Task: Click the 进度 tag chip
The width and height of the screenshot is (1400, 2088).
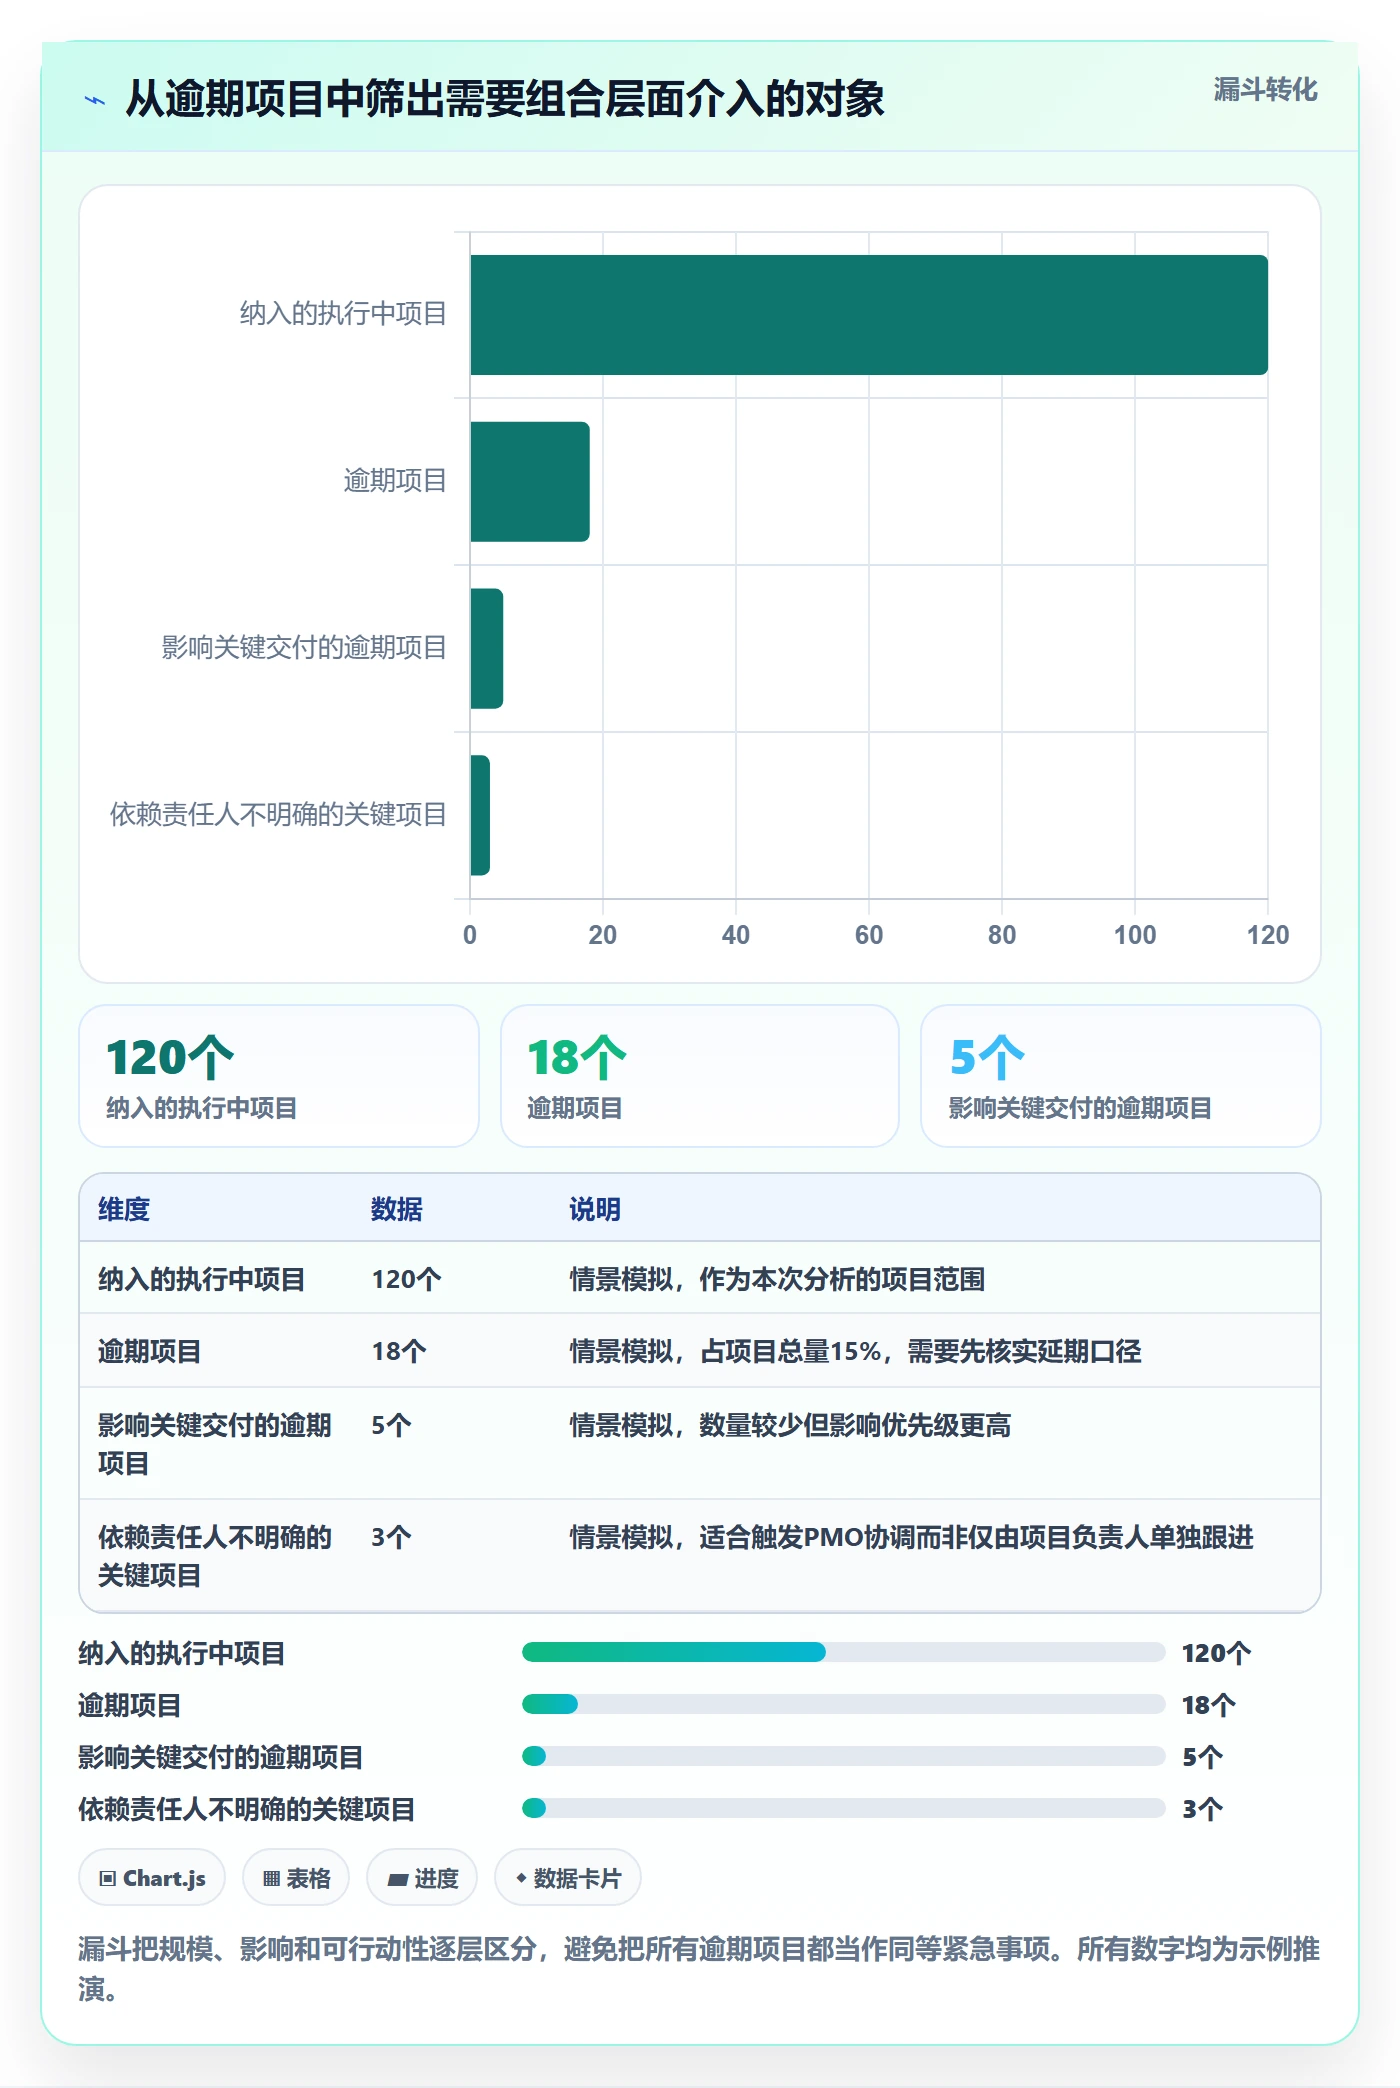Action: [x=422, y=1878]
